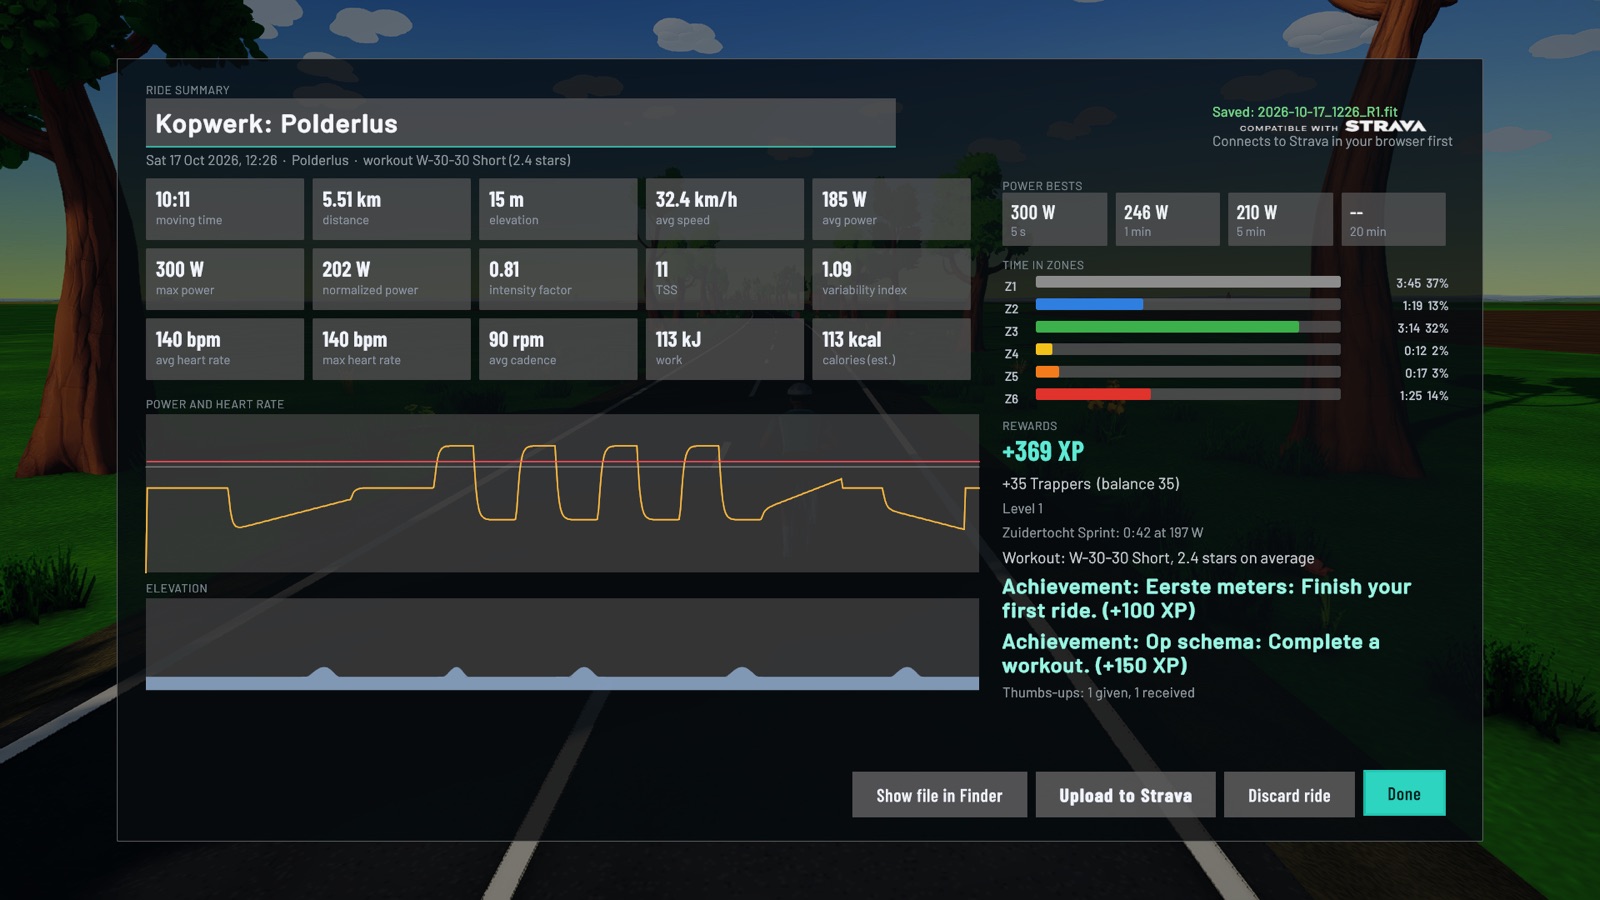
Task: Click the 1.09 variability index tile
Action: [891, 279]
